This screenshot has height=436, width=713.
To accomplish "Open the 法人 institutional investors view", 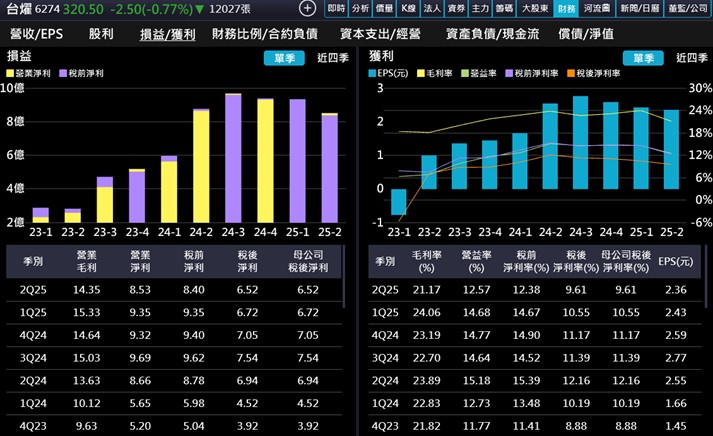I will point(432,8).
